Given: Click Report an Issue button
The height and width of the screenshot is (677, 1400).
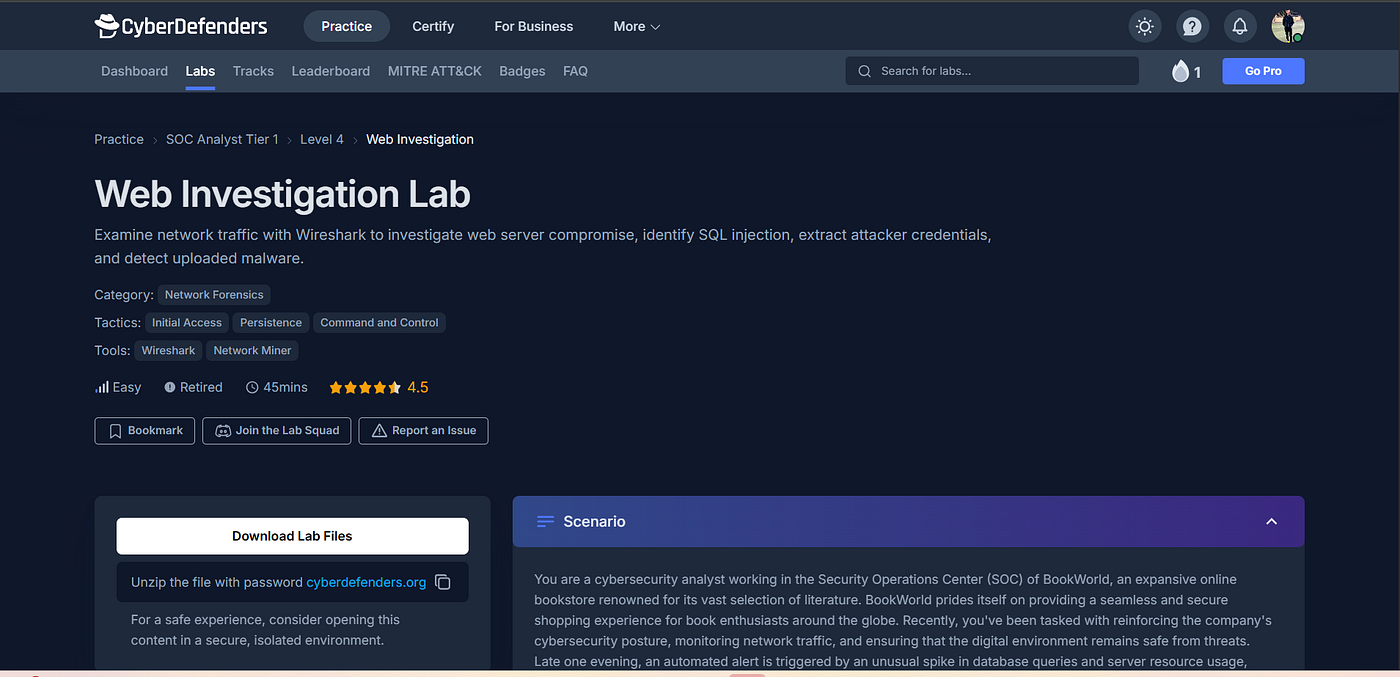Looking at the screenshot, I should coord(423,431).
